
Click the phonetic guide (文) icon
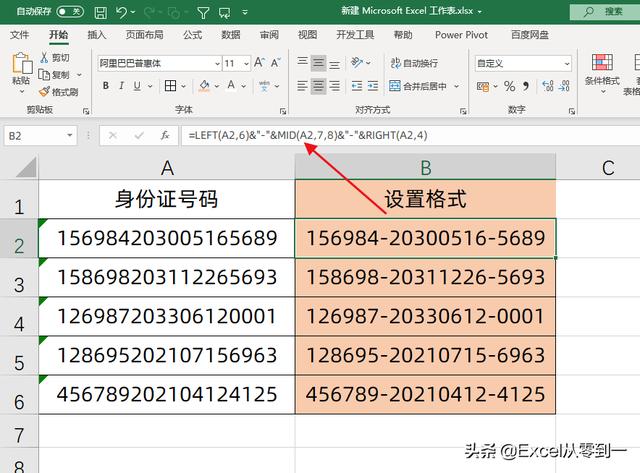pos(264,86)
